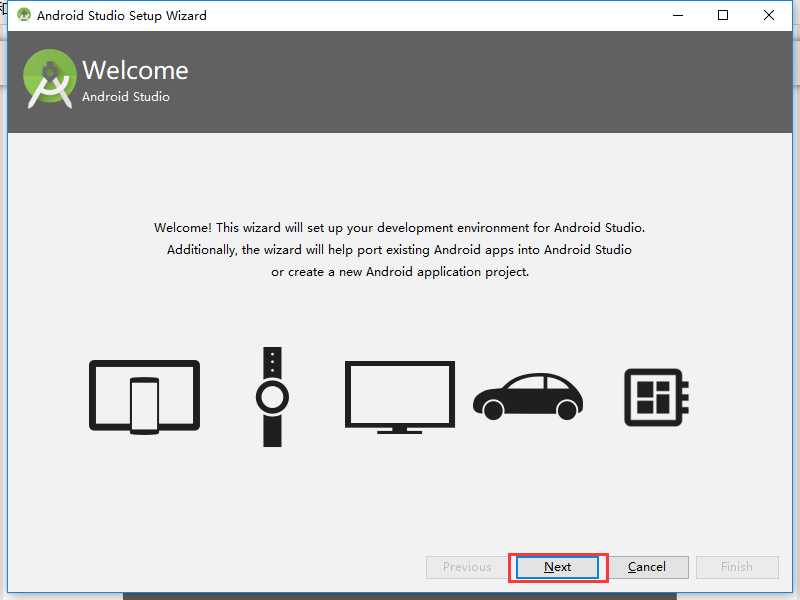Click the phone and tablet device icon
This screenshot has width=800, height=600.
(x=144, y=397)
